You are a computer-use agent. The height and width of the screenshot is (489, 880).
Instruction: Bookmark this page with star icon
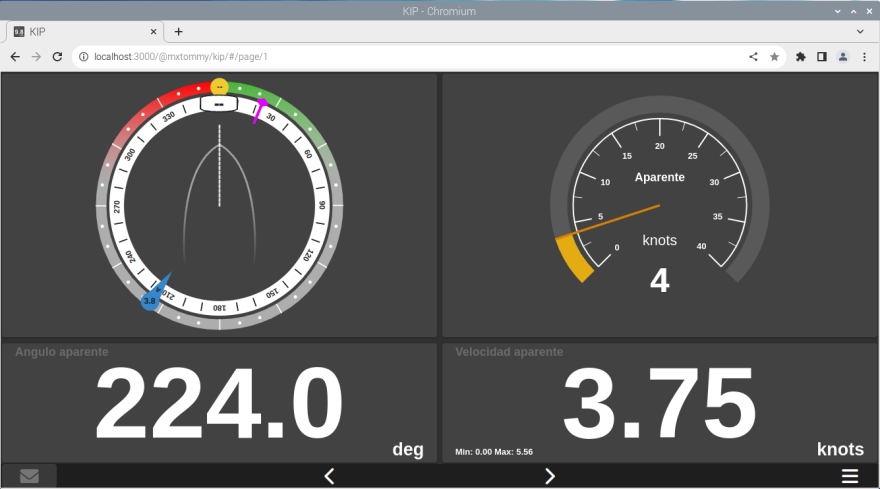coord(774,57)
